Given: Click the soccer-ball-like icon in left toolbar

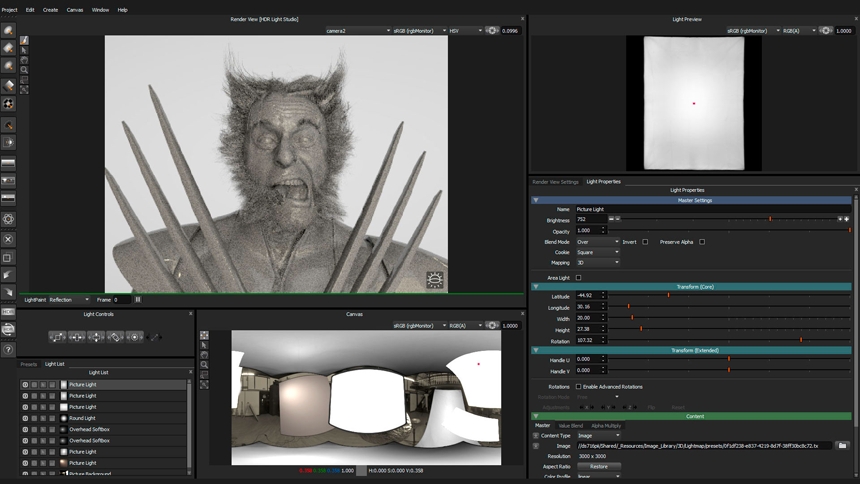Looking at the screenshot, I should click(8, 104).
